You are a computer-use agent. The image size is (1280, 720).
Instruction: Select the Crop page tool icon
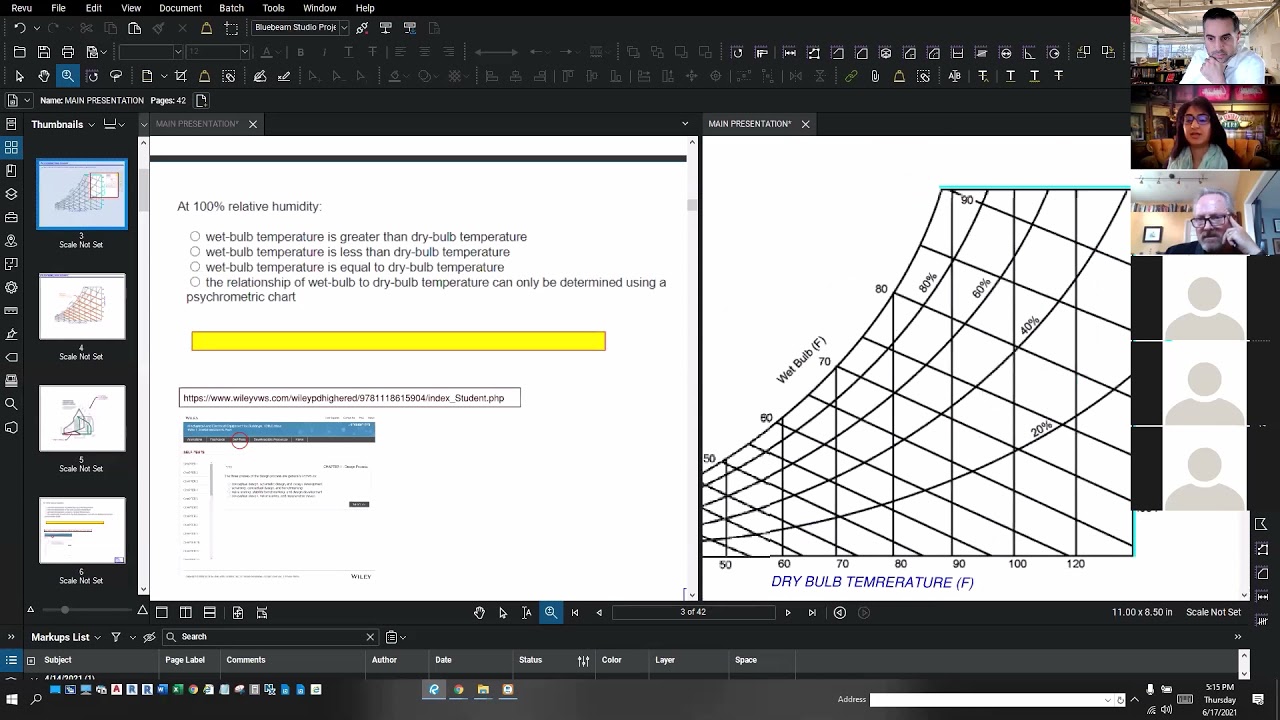(x=181, y=76)
